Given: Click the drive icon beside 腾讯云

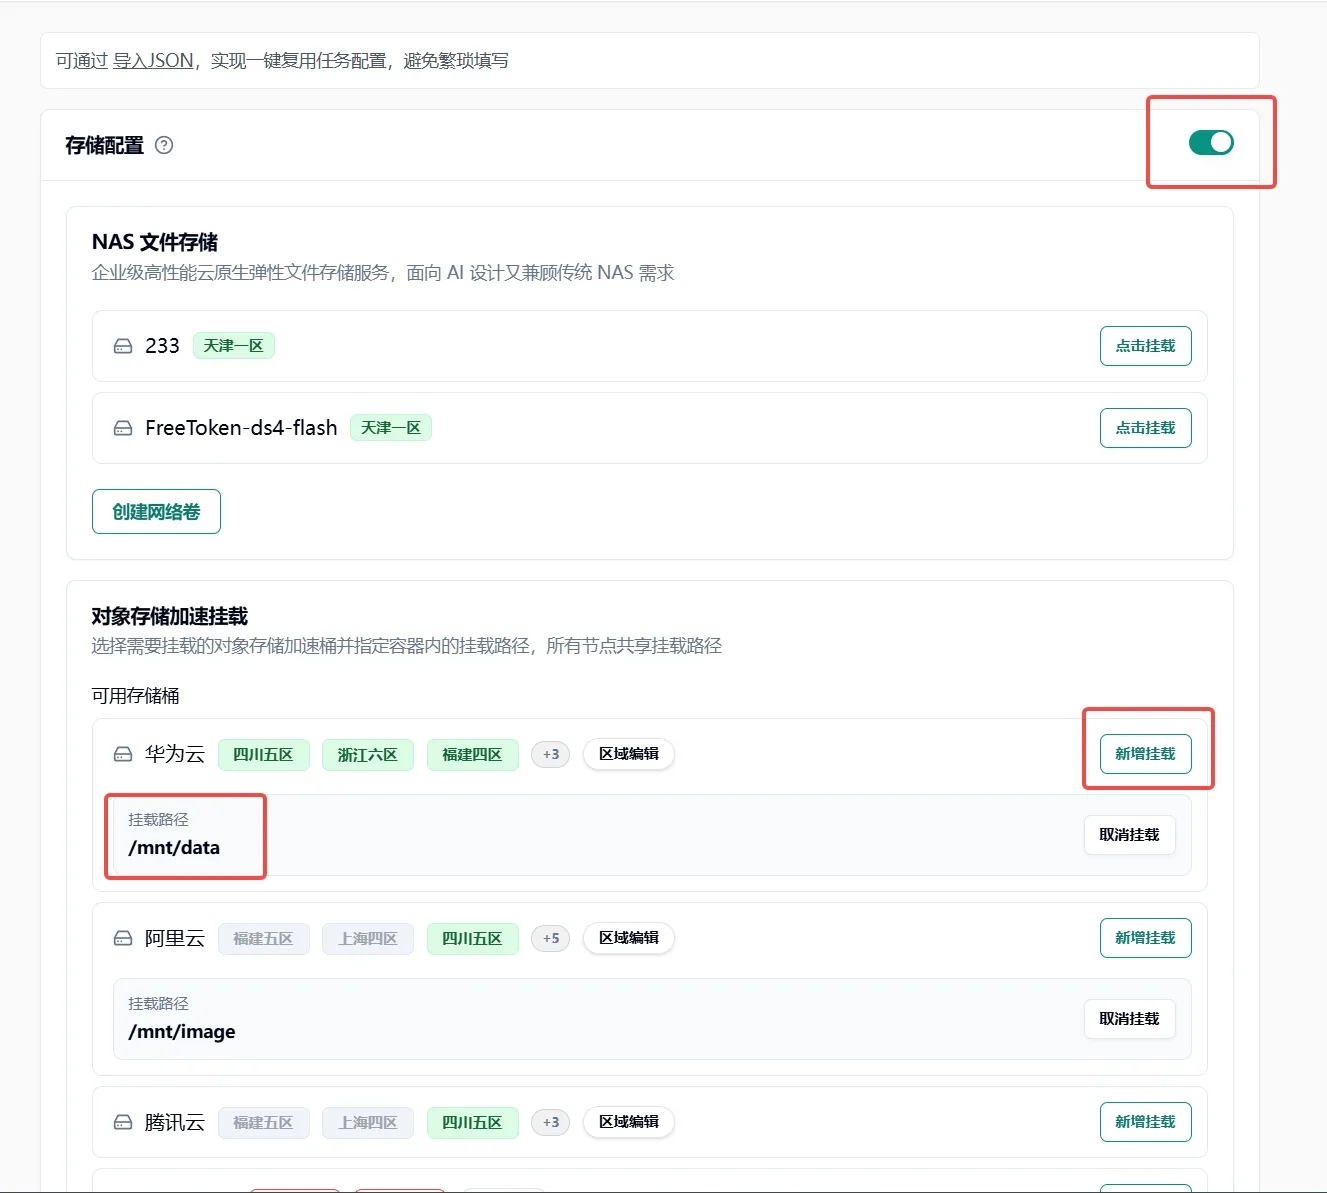Looking at the screenshot, I should (123, 1122).
